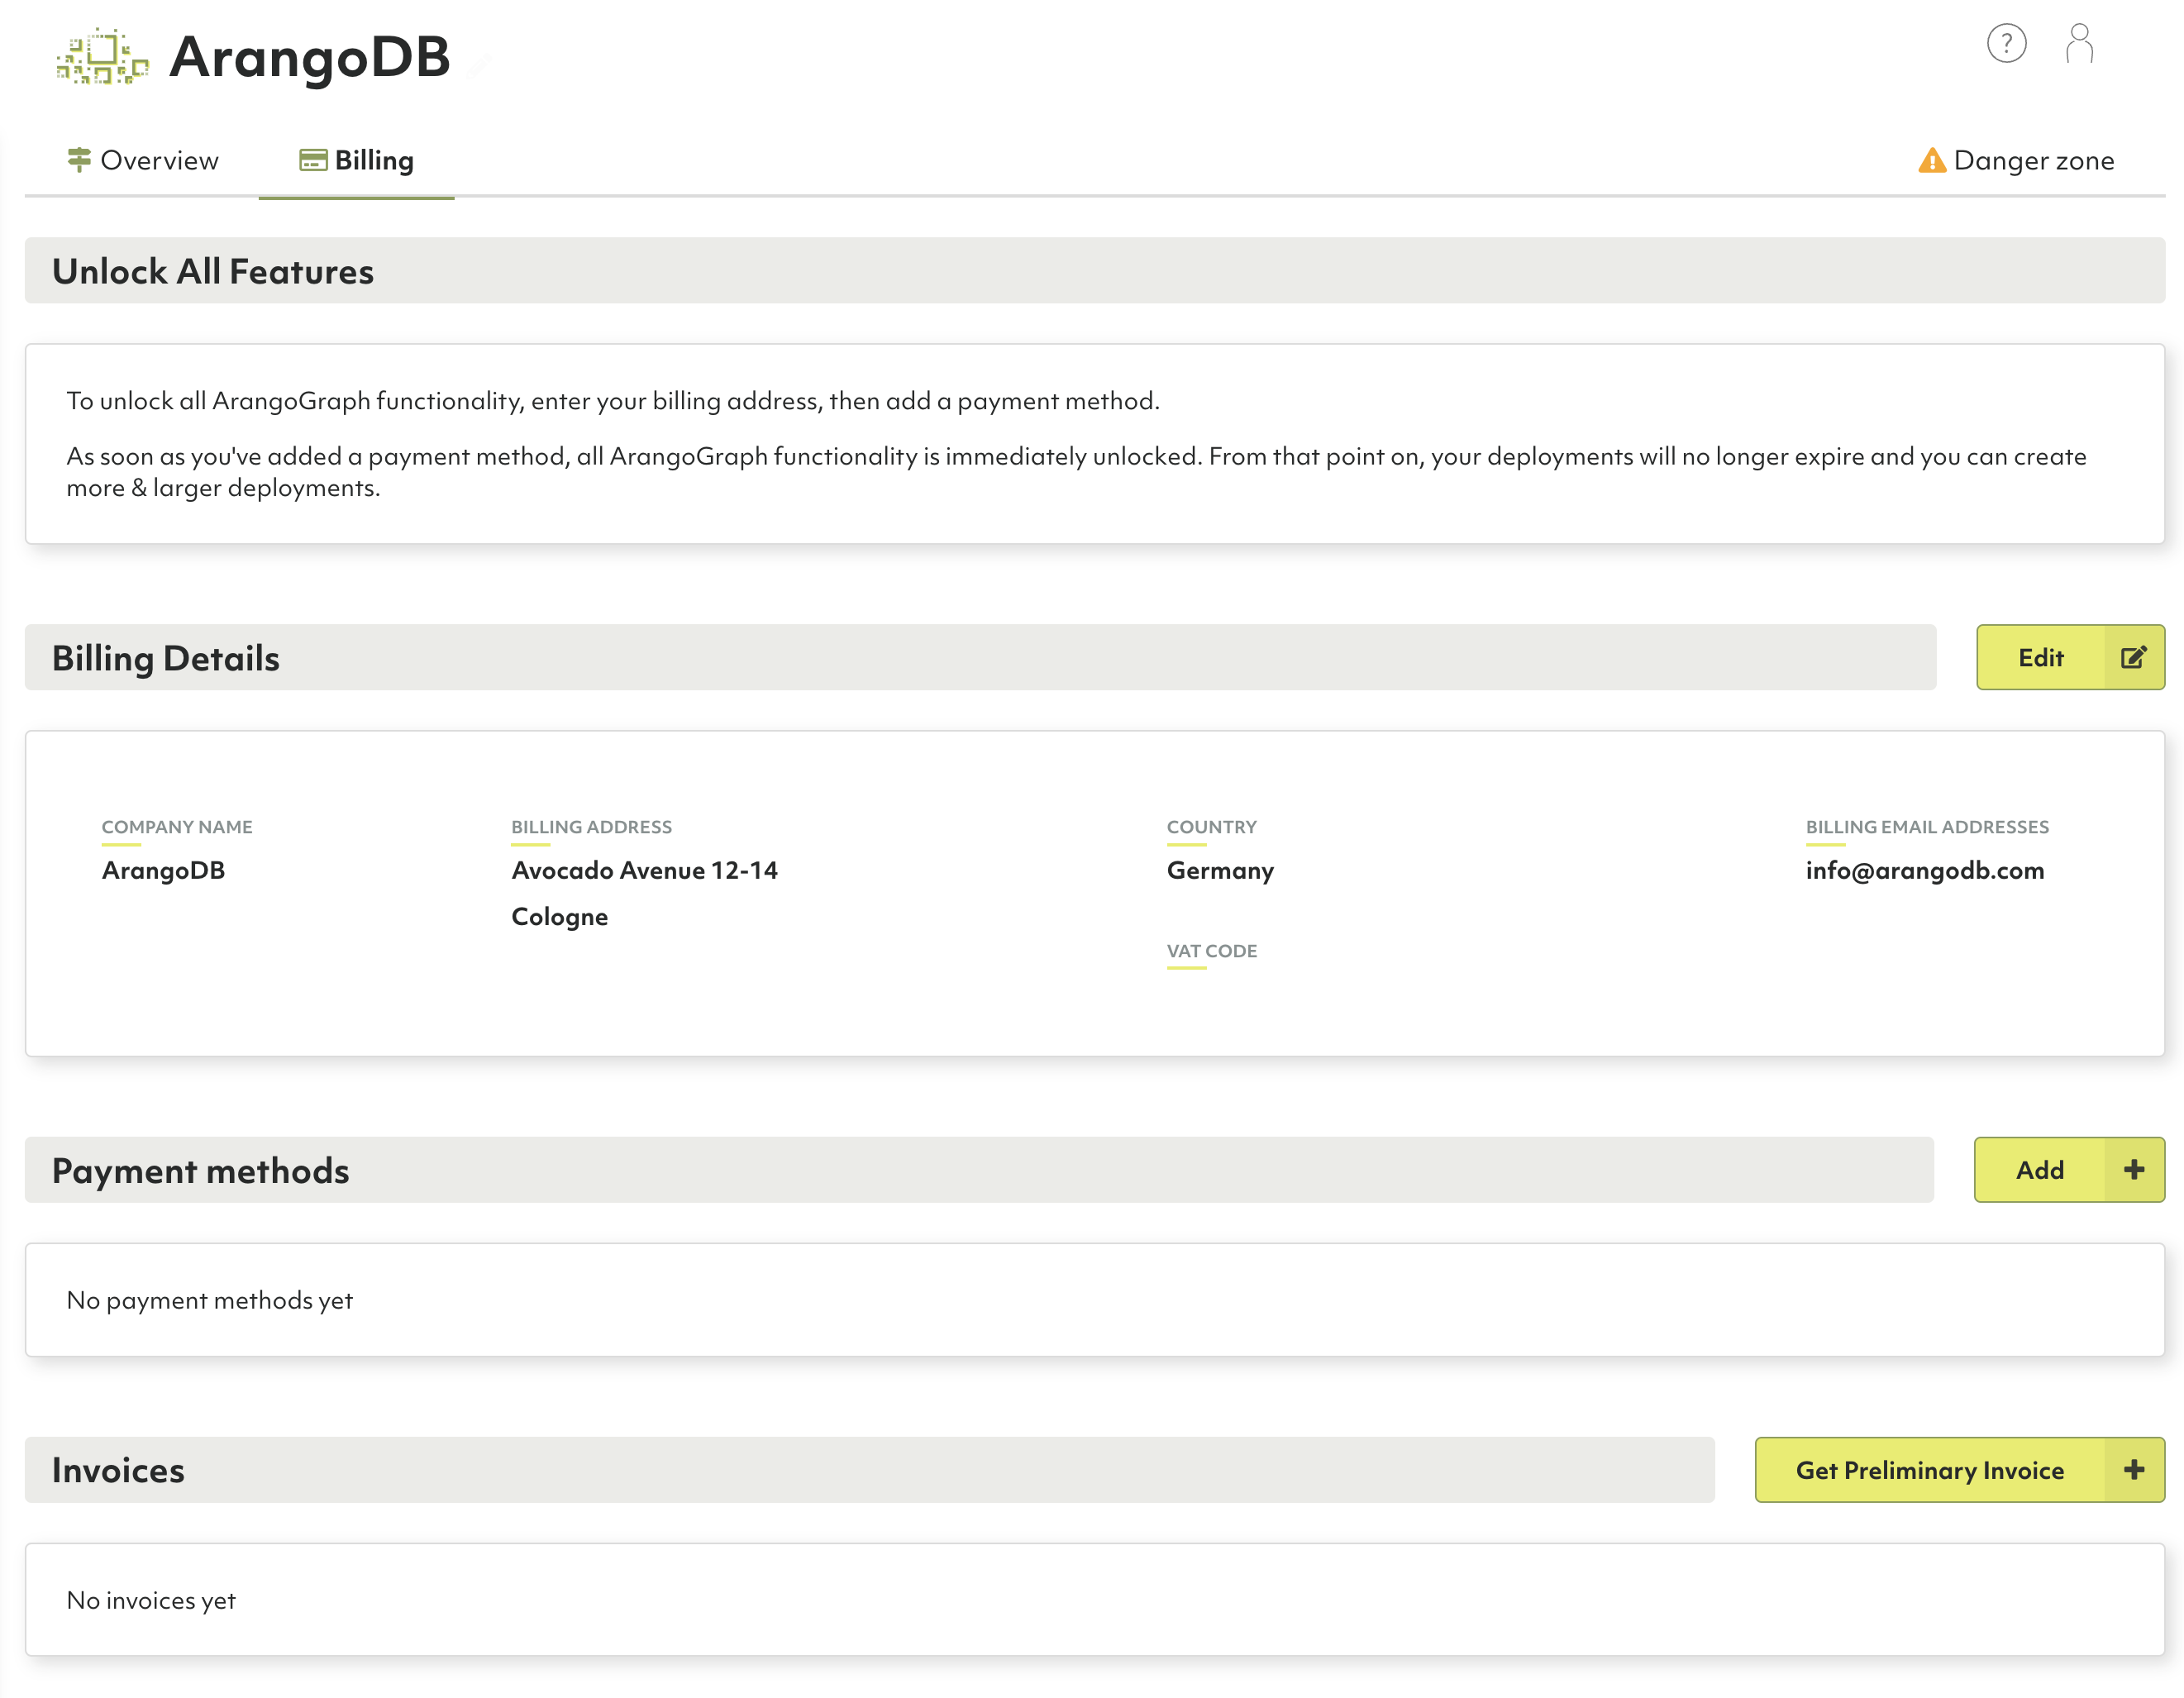Image resolution: width=2184 pixels, height=1698 pixels.
Task: Select the Billing tab
Action: point(356,160)
